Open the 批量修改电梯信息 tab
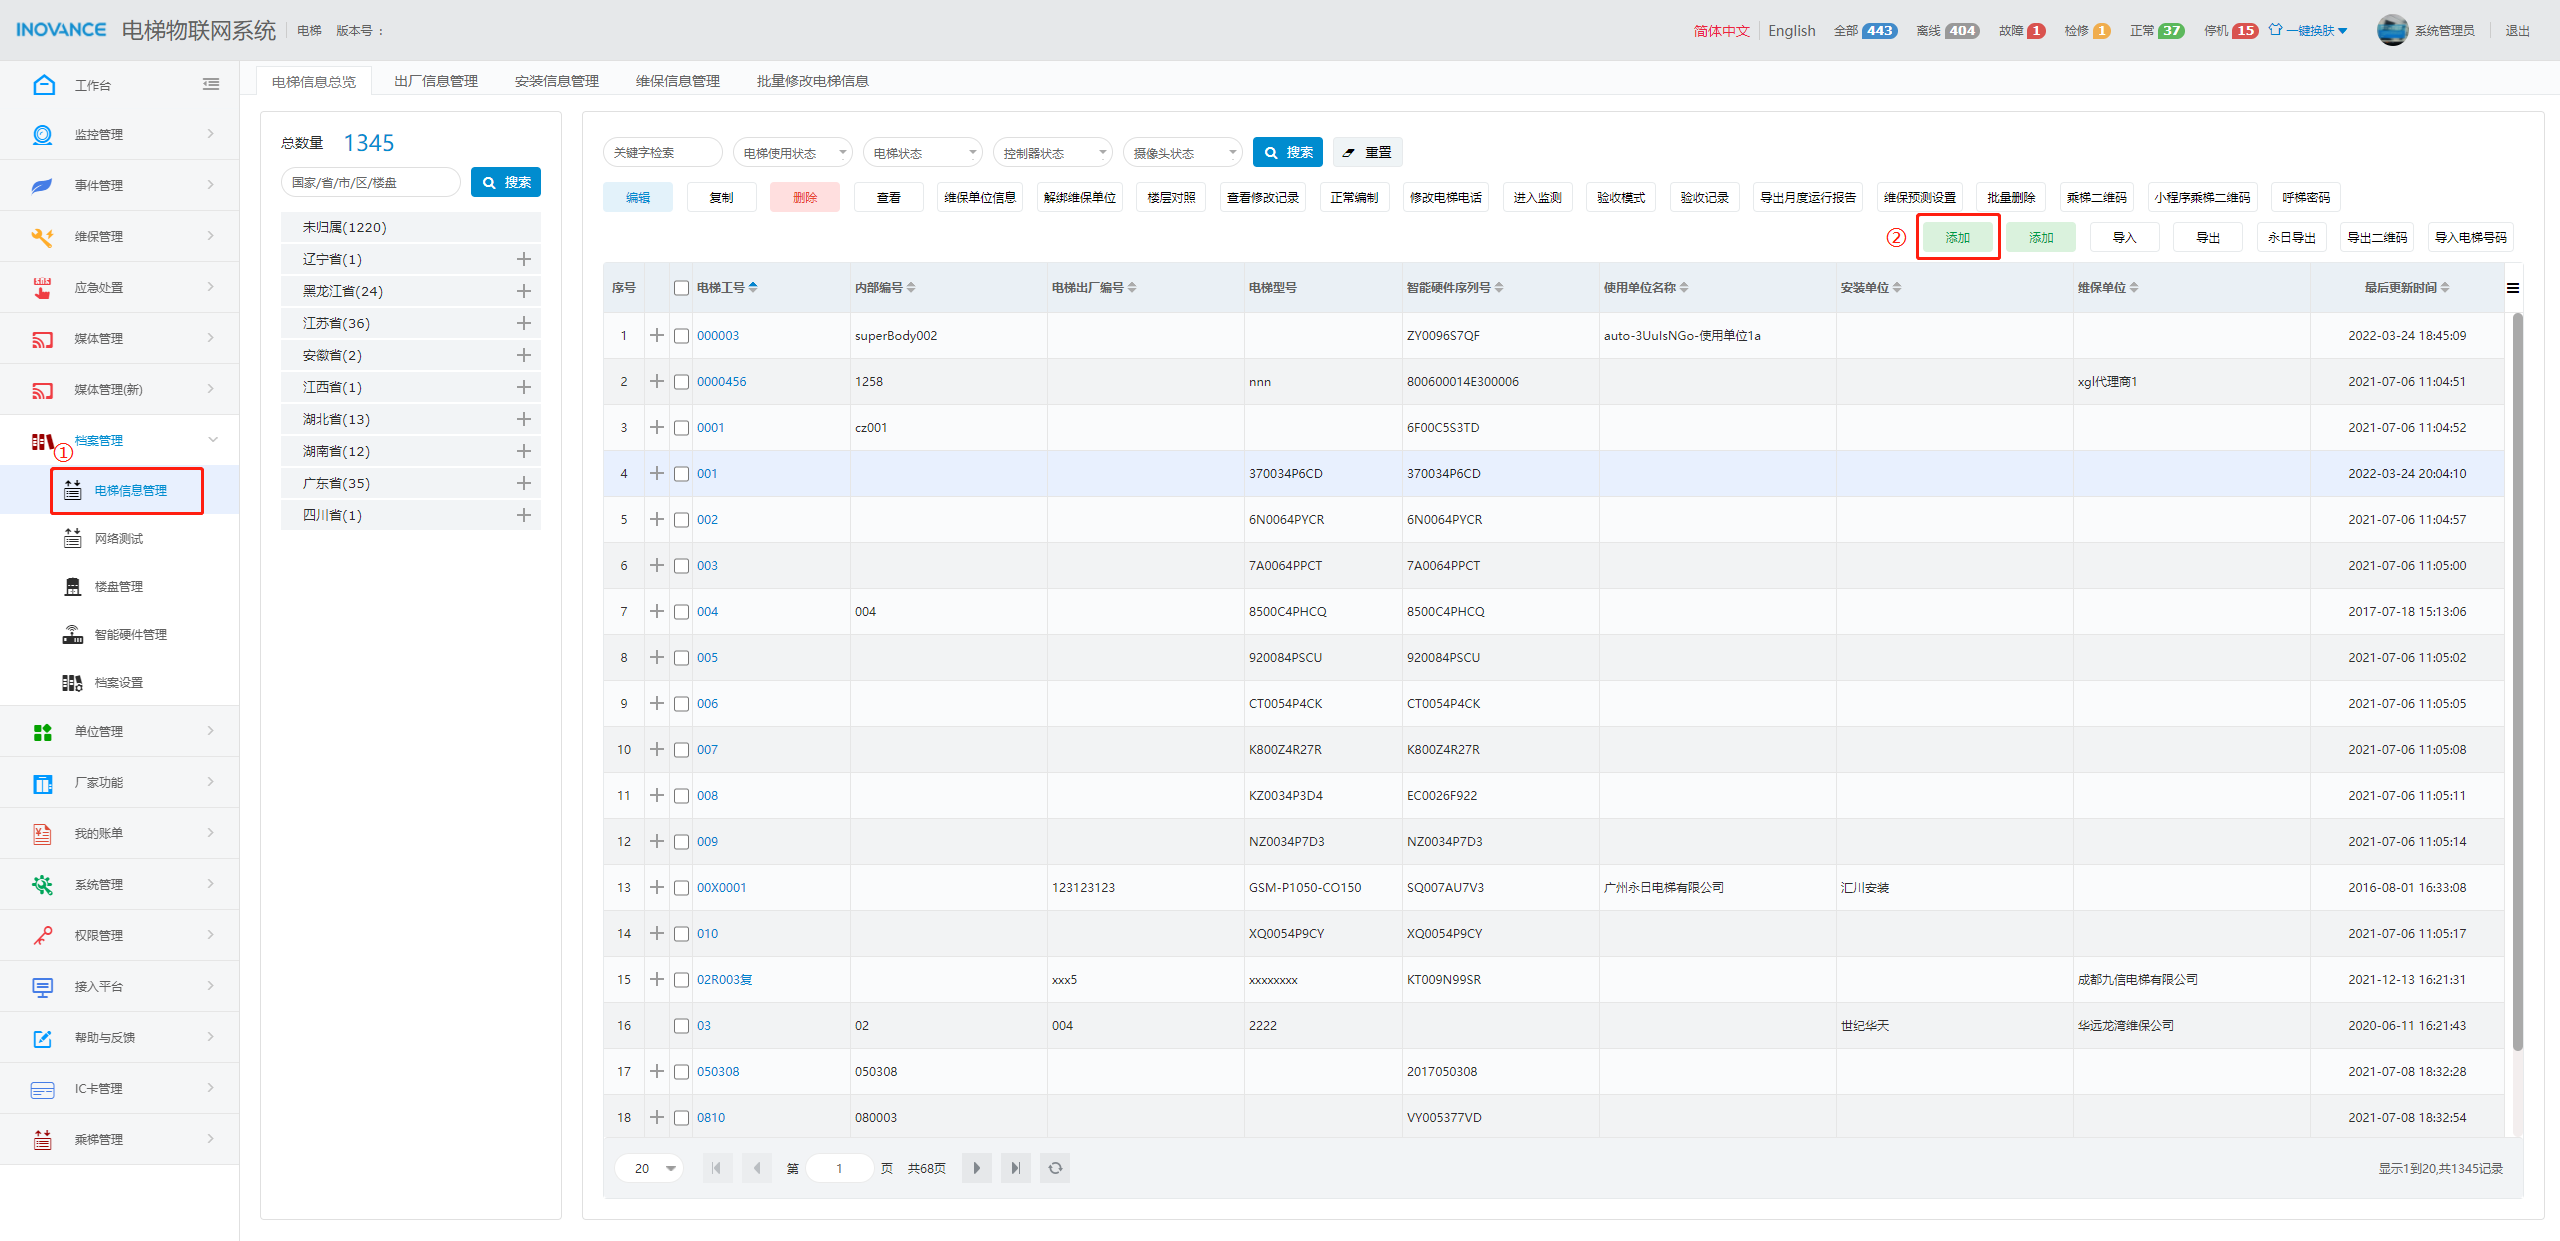Image resolution: width=2560 pixels, height=1241 pixels. (x=812, y=81)
